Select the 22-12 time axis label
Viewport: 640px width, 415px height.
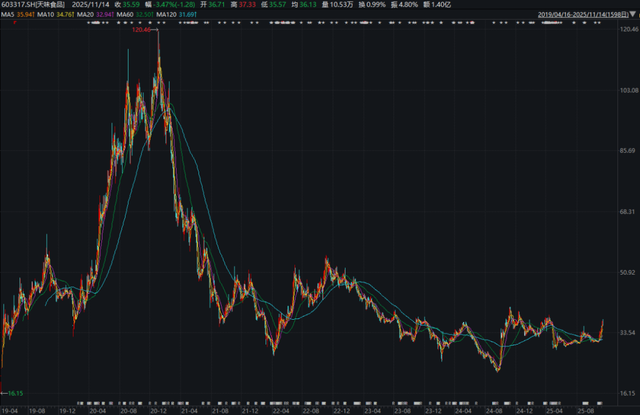(340, 409)
